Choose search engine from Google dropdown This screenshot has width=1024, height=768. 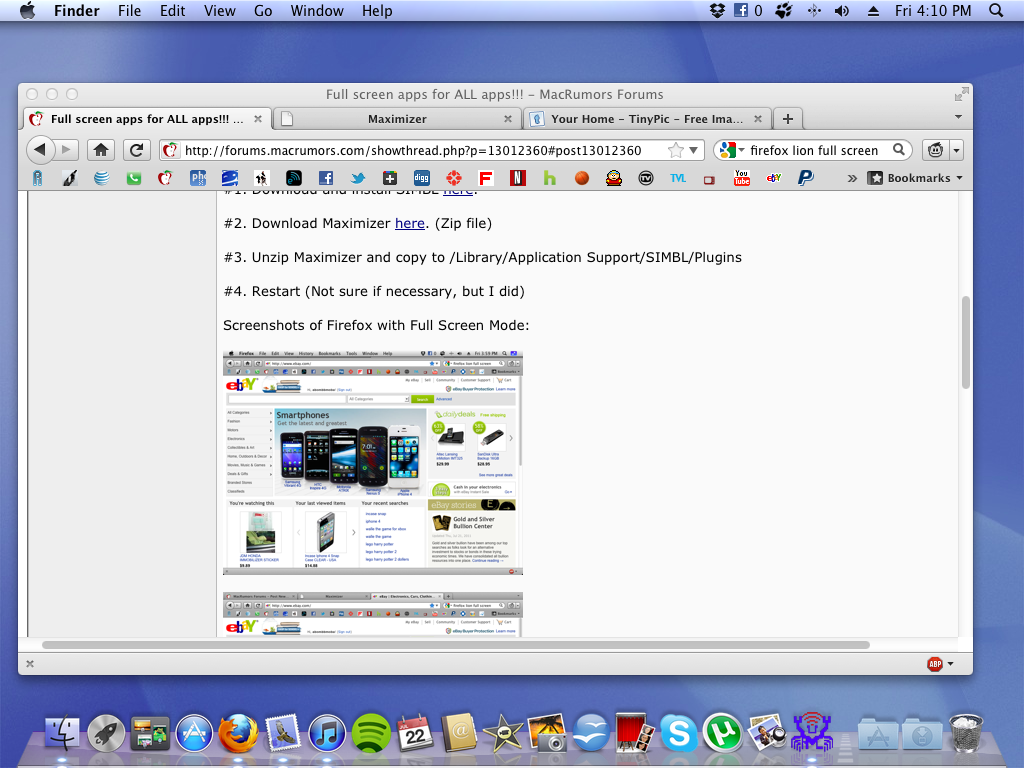731,150
